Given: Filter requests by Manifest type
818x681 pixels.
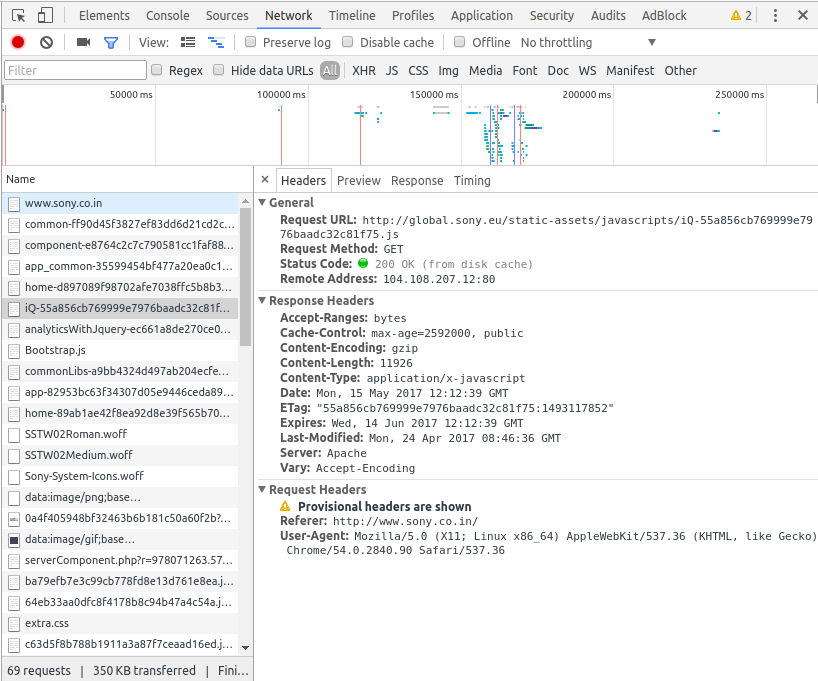Looking at the screenshot, I should (630, 70).
